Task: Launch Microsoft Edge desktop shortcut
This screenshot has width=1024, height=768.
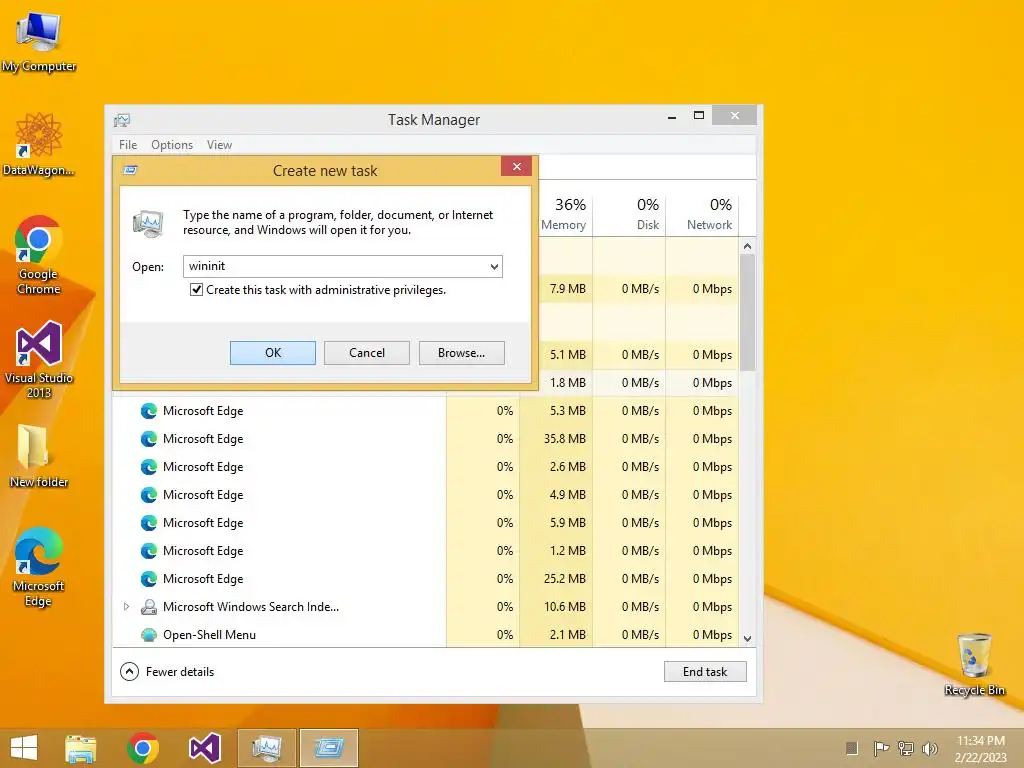Action: [x=39, y=567]
